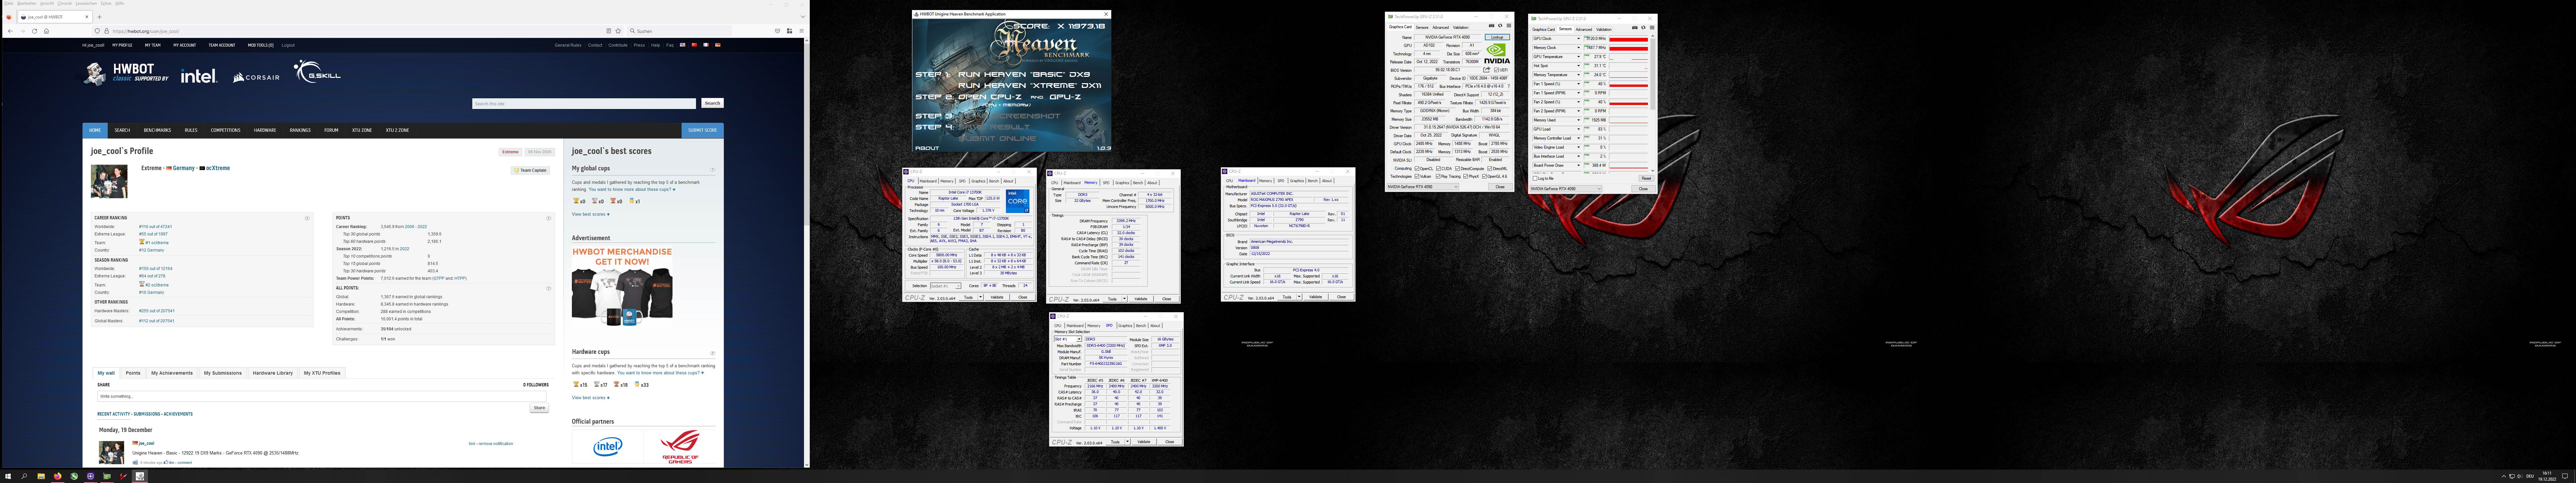This screenshot has width=2576, height=483.
Task: Open GPU selector dropdown in GPU-Z Graphics Card window
Action: (1423, 187)
